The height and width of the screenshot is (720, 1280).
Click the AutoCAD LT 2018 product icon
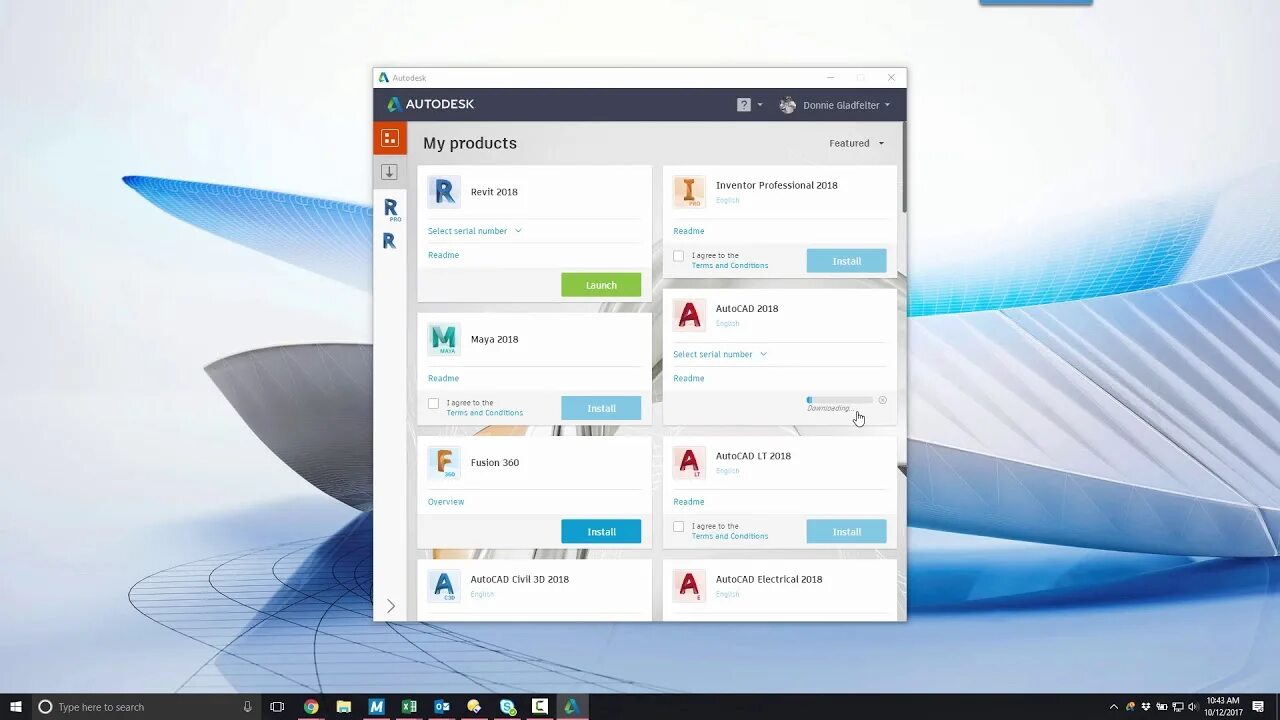click(689, 463)
